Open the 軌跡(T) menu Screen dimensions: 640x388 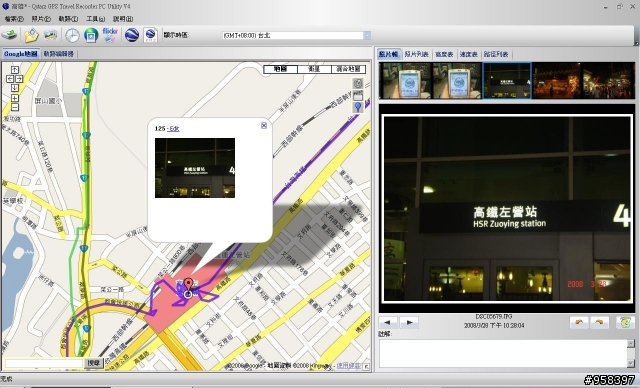[68, 19]
